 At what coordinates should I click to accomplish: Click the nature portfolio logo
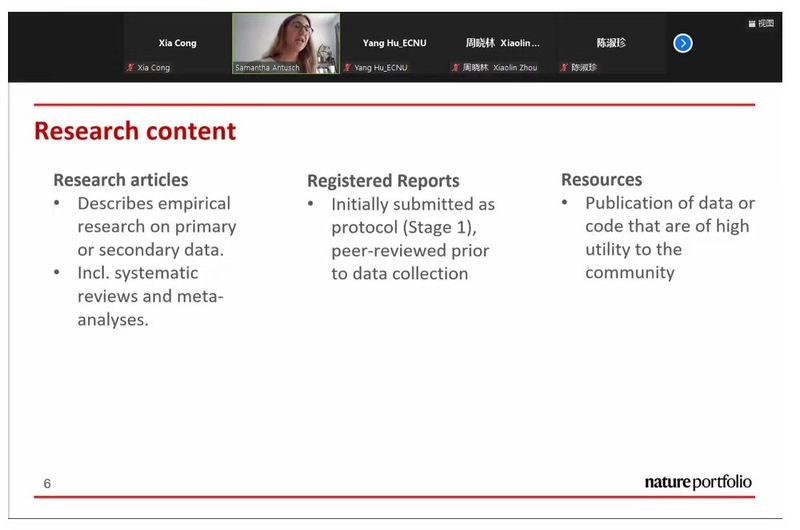point(698,483)
